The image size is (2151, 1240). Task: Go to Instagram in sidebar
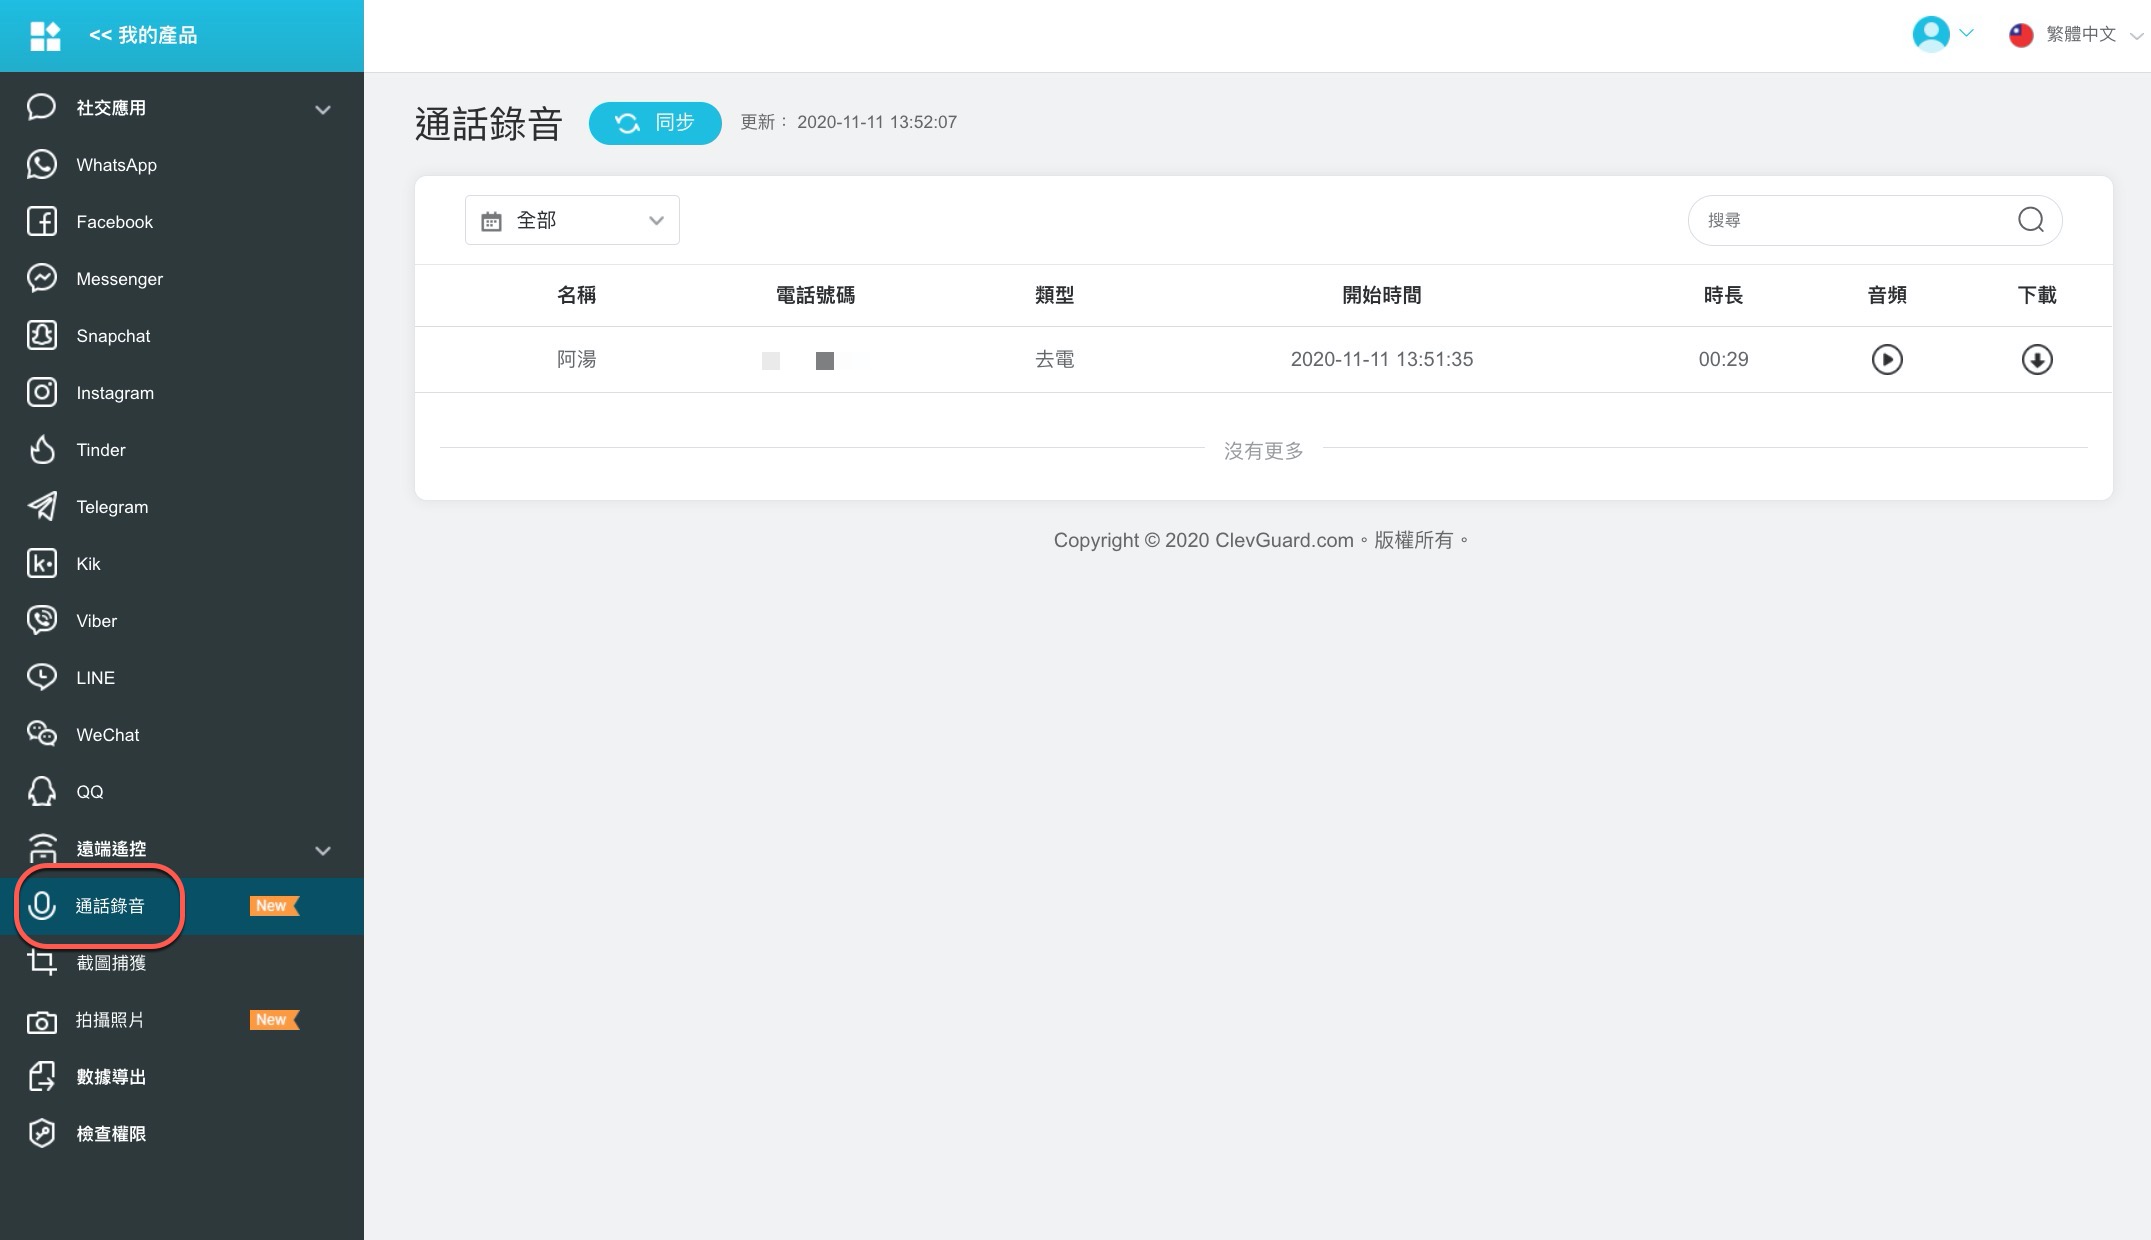pos(115,393)
